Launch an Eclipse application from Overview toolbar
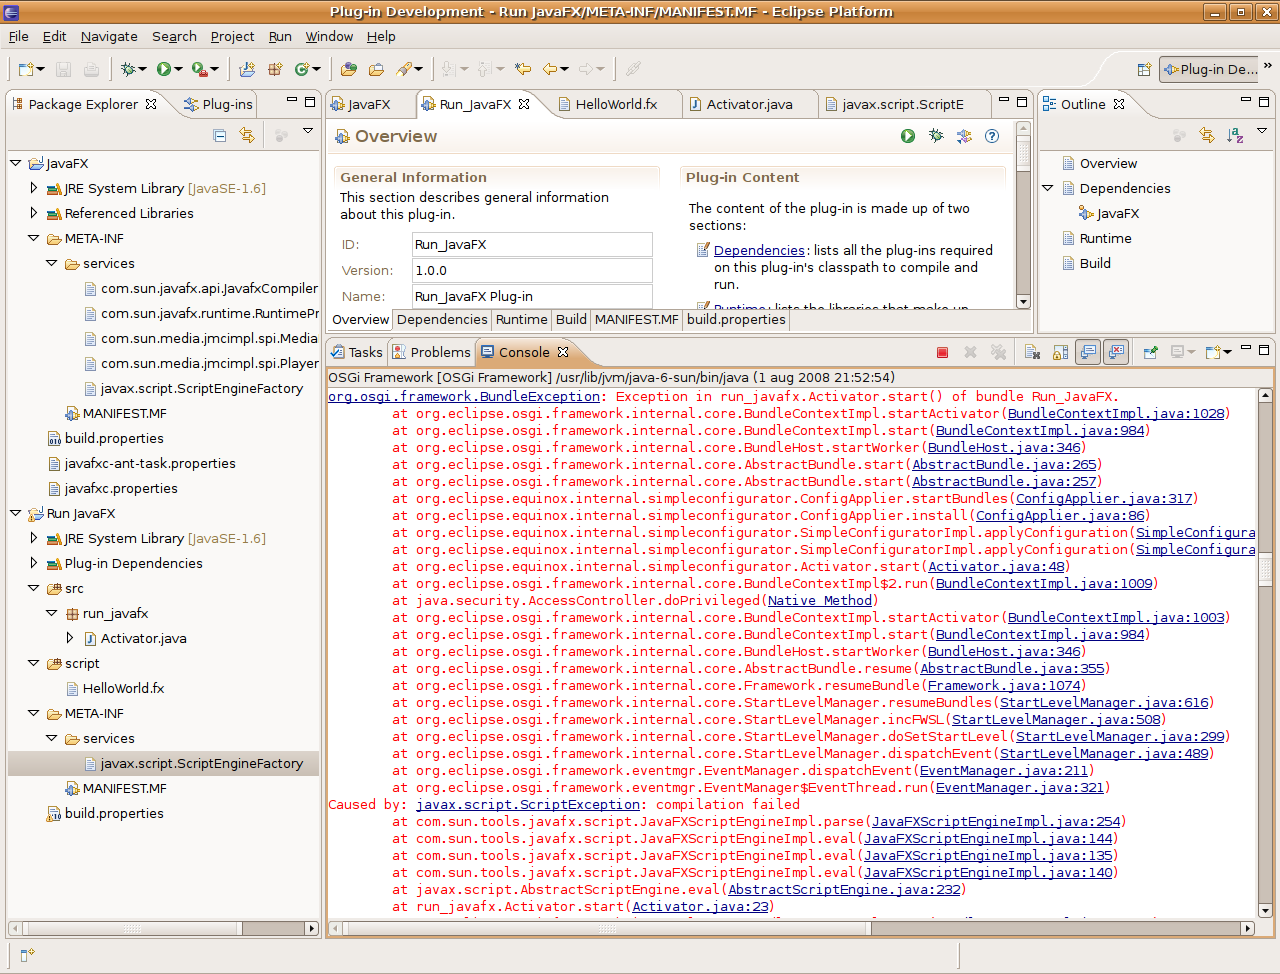Screen dimensions: 1280x974 pyautogui.click(x=907, y=136)
